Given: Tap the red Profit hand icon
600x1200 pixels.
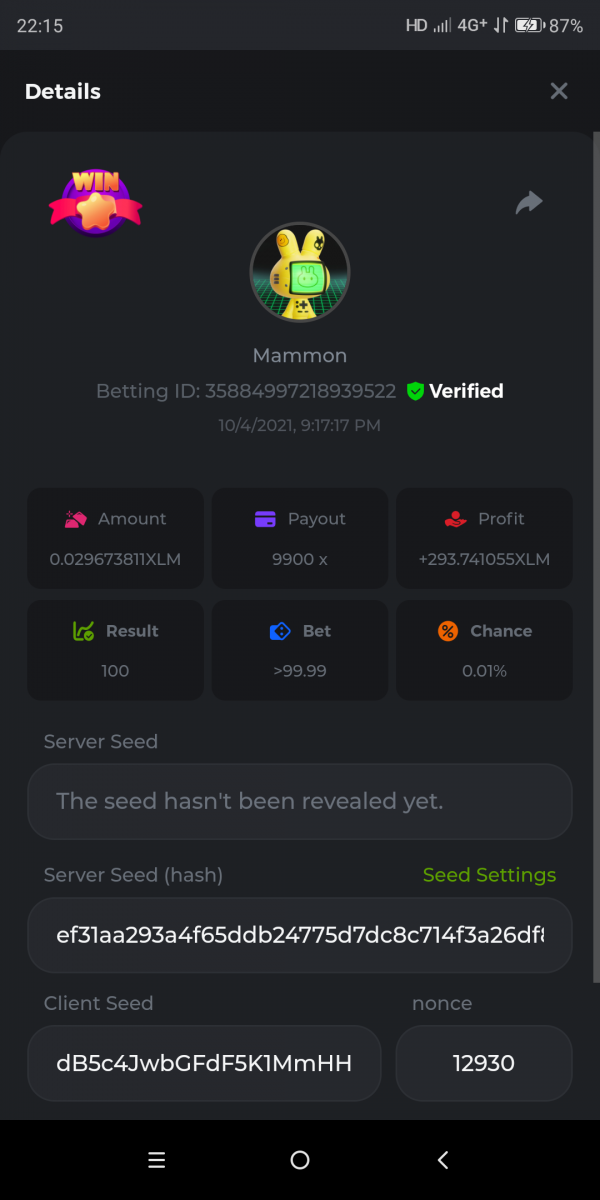Looking at the screenshot, I should tap(455, 519).
